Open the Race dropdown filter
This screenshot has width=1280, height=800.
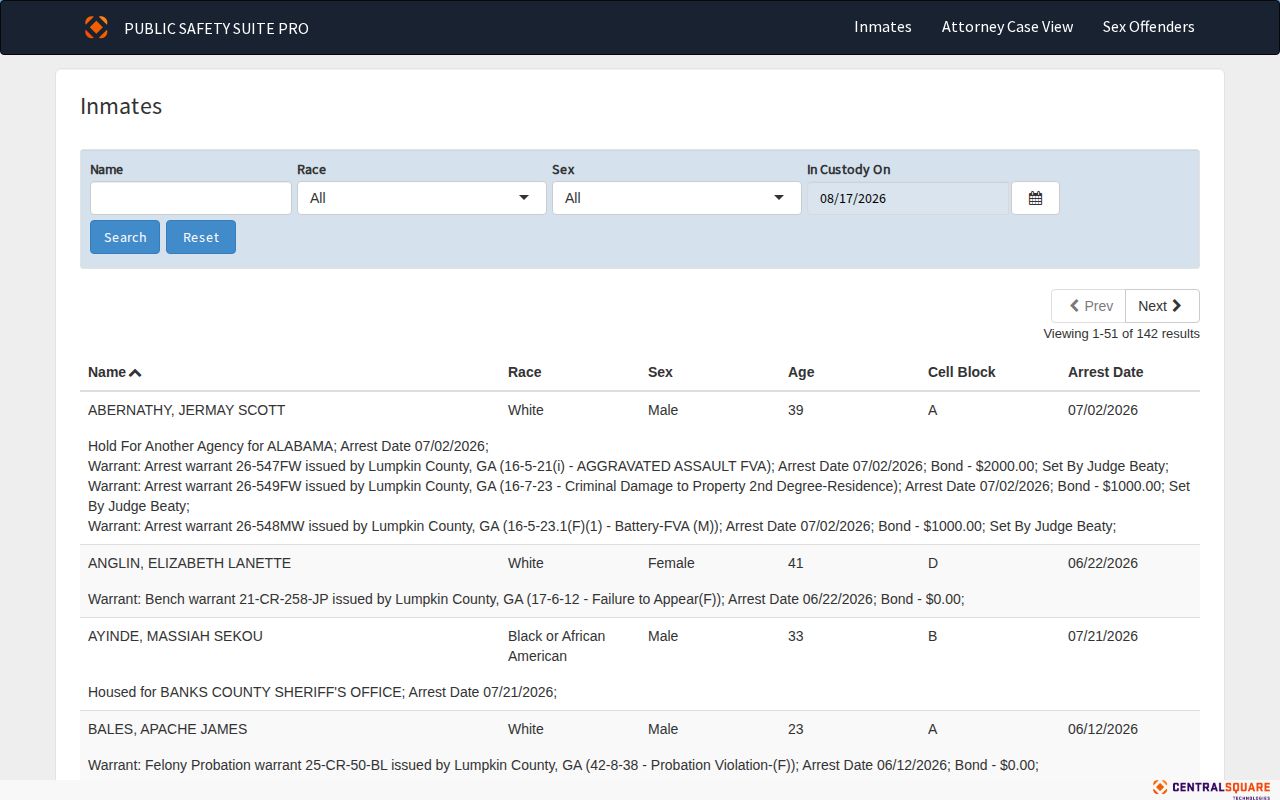point(421,198)
